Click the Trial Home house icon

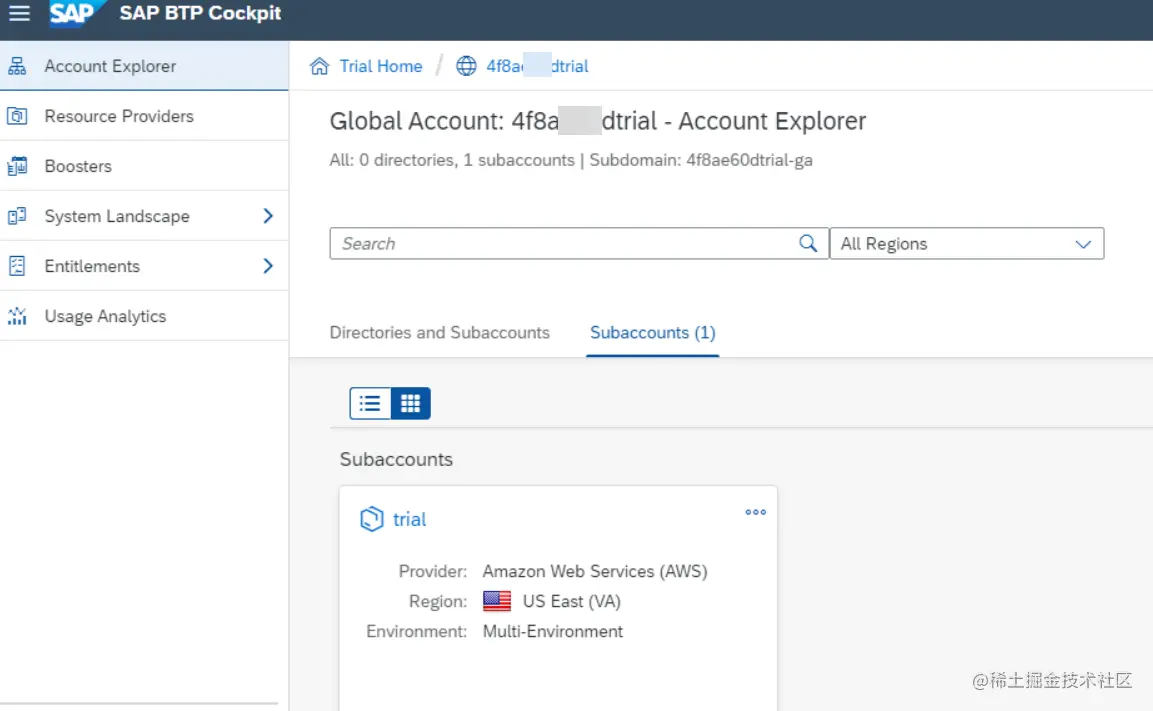click(319, 67)
